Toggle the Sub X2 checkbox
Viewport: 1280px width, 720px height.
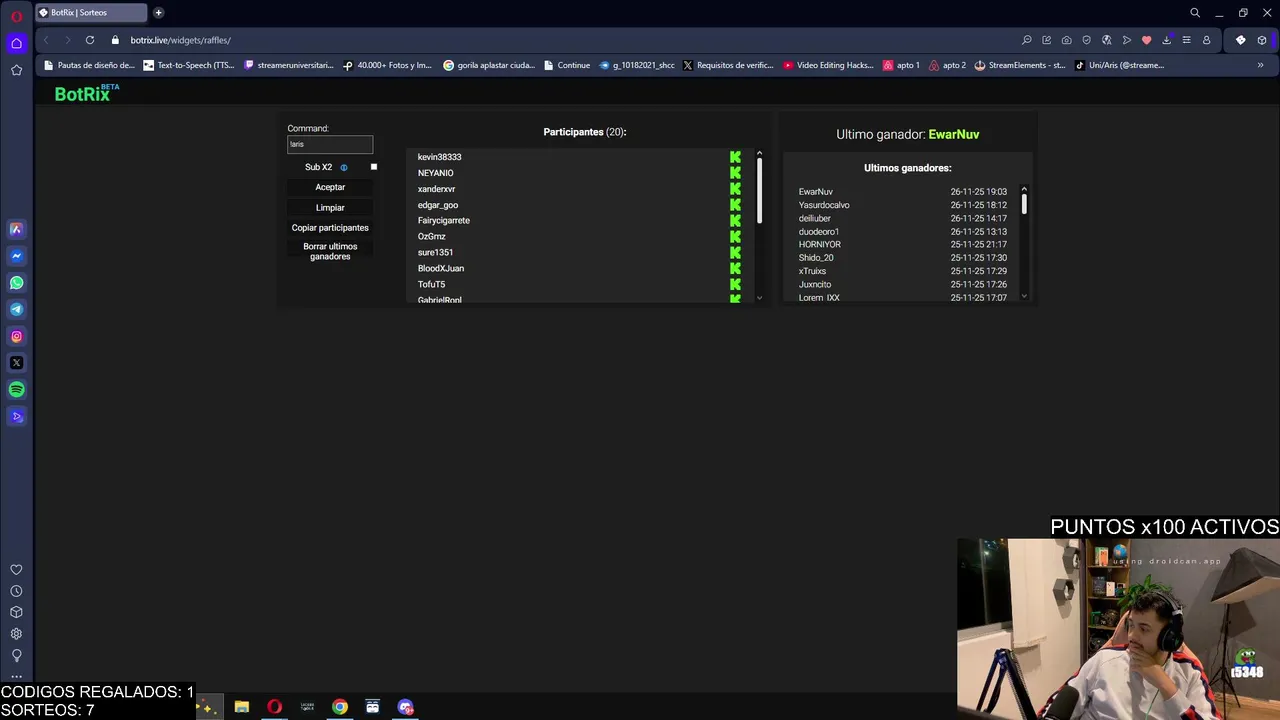click(374, 167)
